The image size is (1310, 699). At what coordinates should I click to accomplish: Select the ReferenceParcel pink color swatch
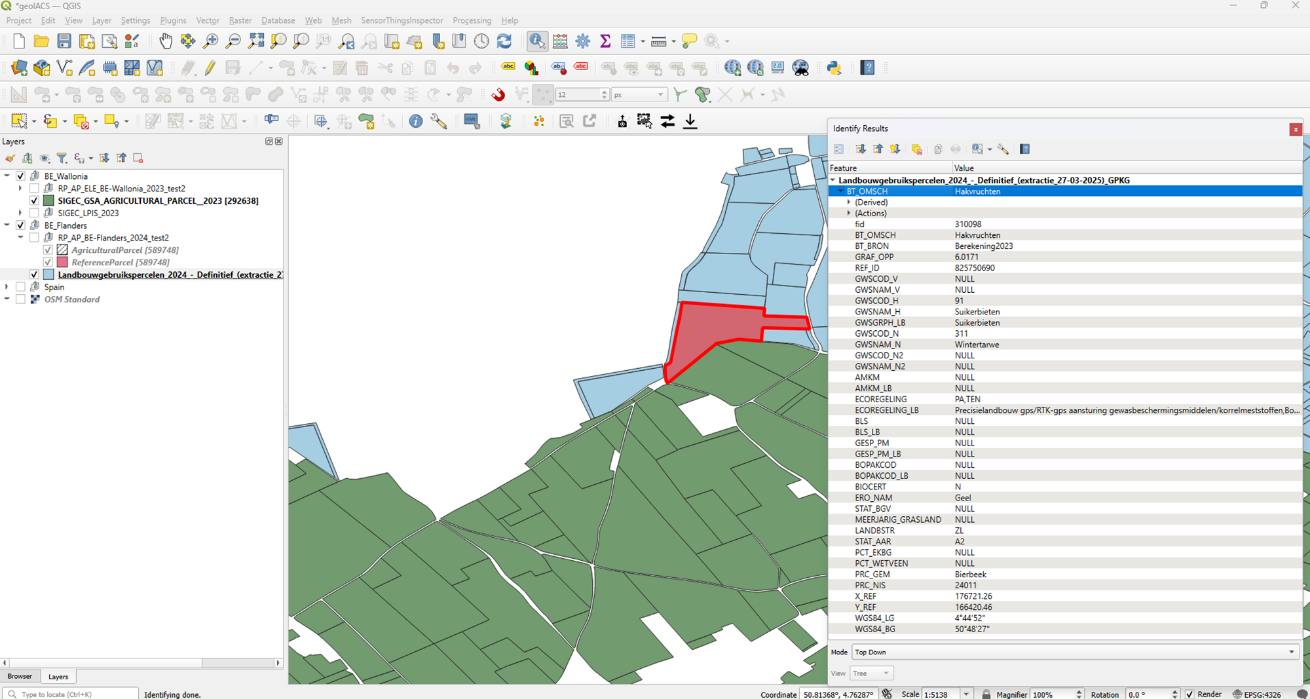(62, 262)
